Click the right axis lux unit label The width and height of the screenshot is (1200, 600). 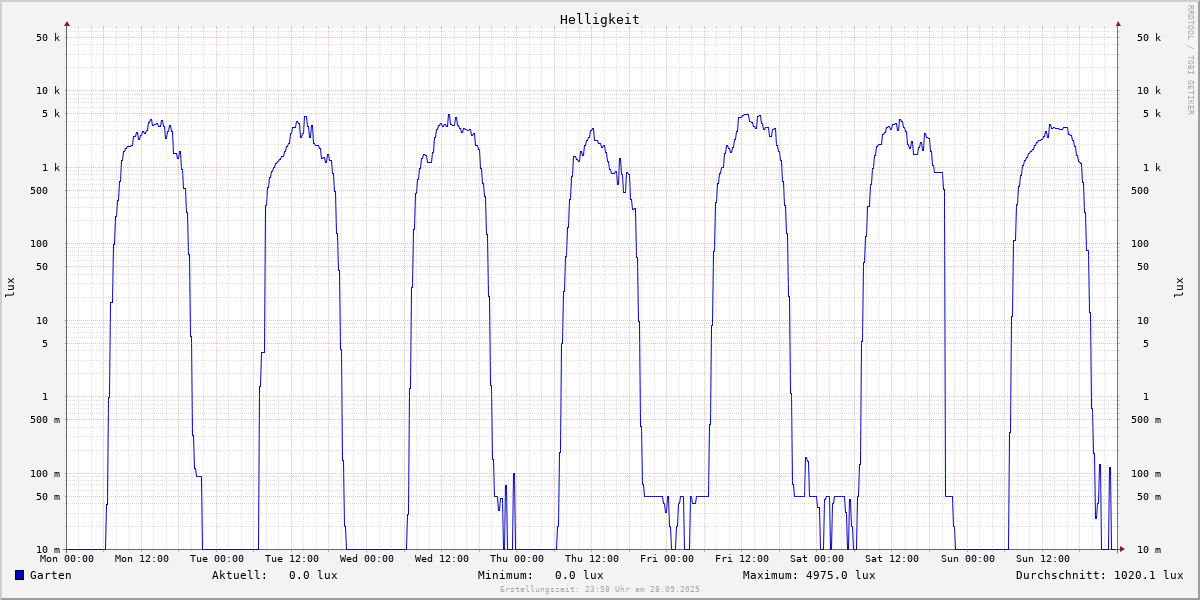click(1179, 287)
